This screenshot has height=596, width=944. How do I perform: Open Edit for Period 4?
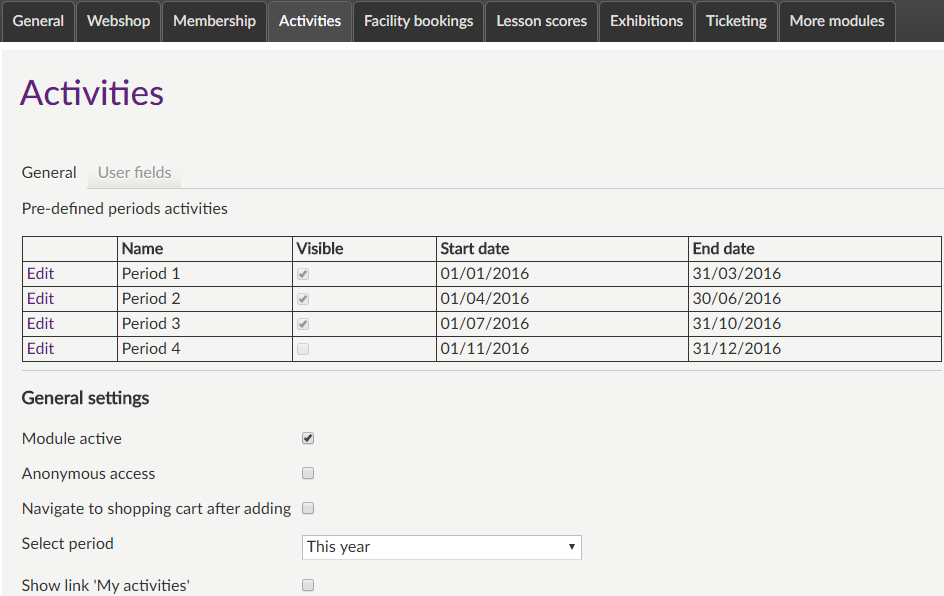point(40,349)
